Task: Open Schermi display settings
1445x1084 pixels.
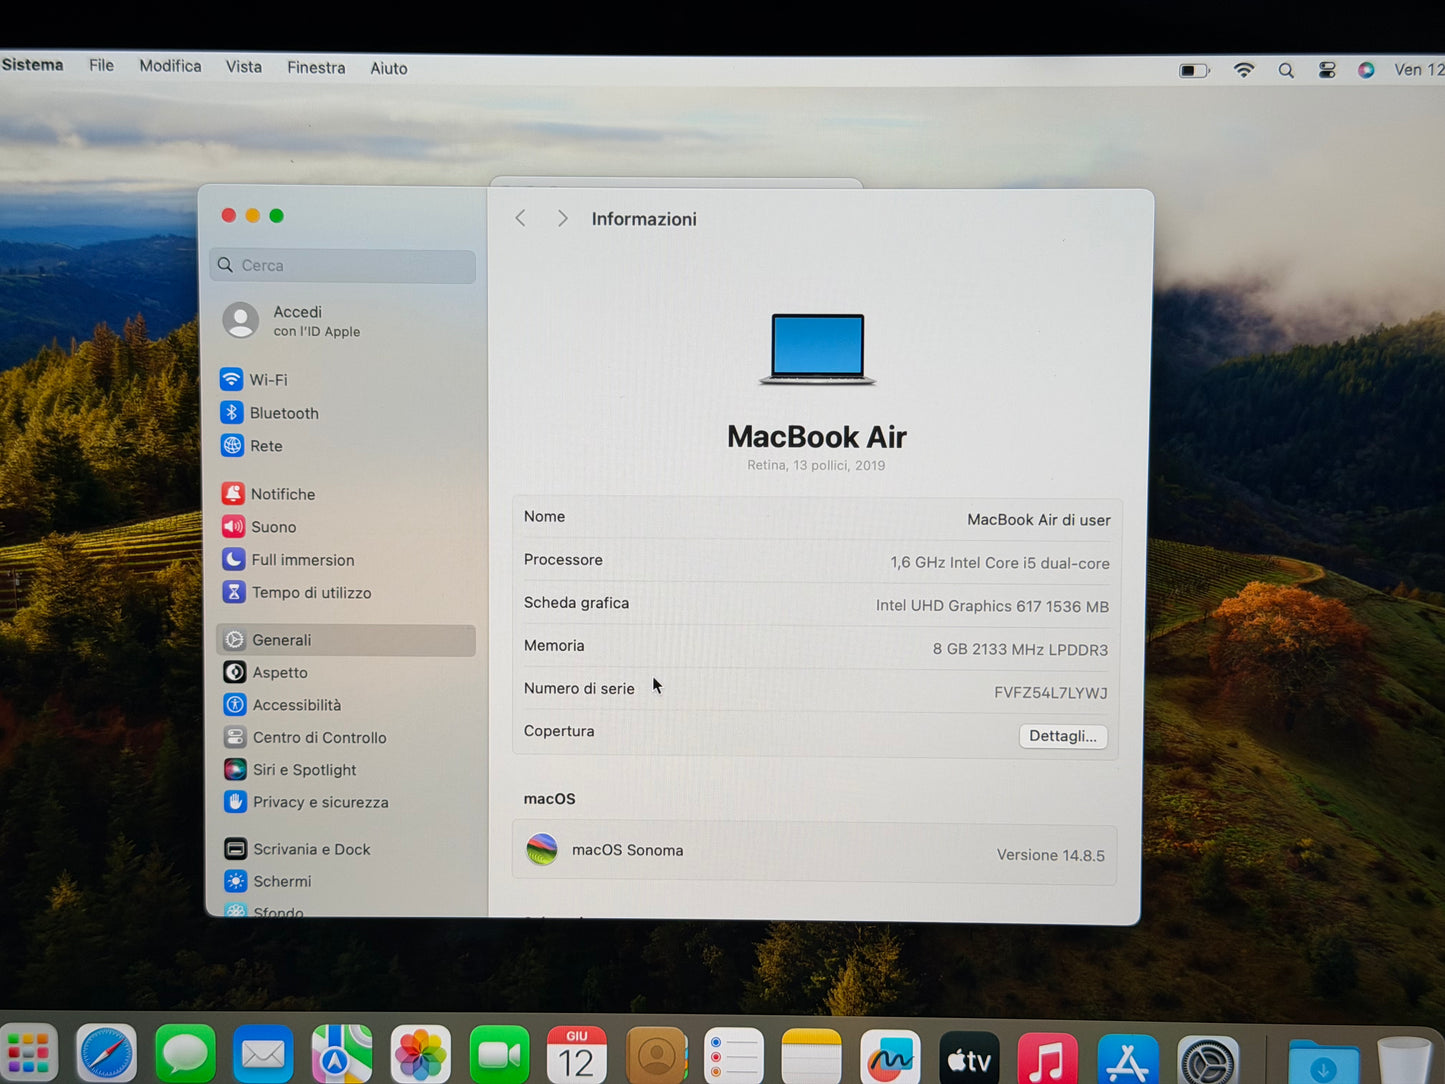Action: coord(268,881)
